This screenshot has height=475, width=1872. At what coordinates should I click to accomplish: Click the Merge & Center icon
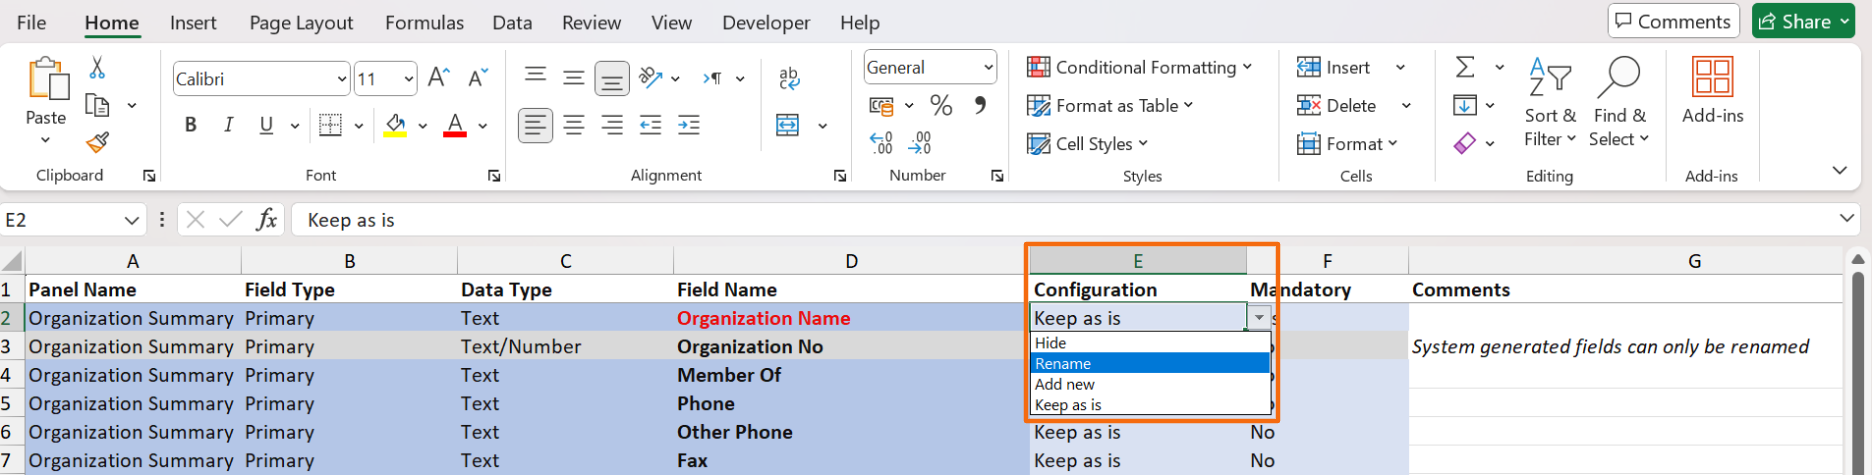click(x=788, y=125)
